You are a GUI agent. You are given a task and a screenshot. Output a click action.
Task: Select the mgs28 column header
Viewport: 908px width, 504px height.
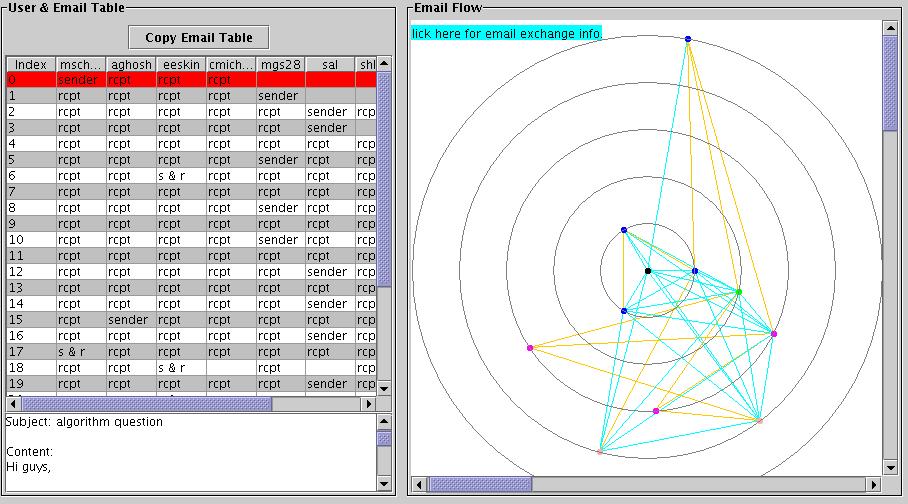click(x=280, y=64)
